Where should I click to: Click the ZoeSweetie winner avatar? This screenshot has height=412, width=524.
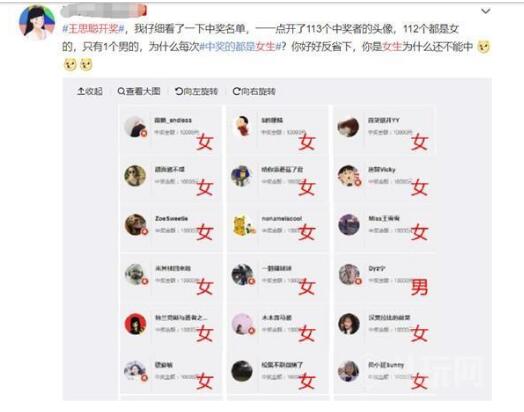[x=135, y=225]
